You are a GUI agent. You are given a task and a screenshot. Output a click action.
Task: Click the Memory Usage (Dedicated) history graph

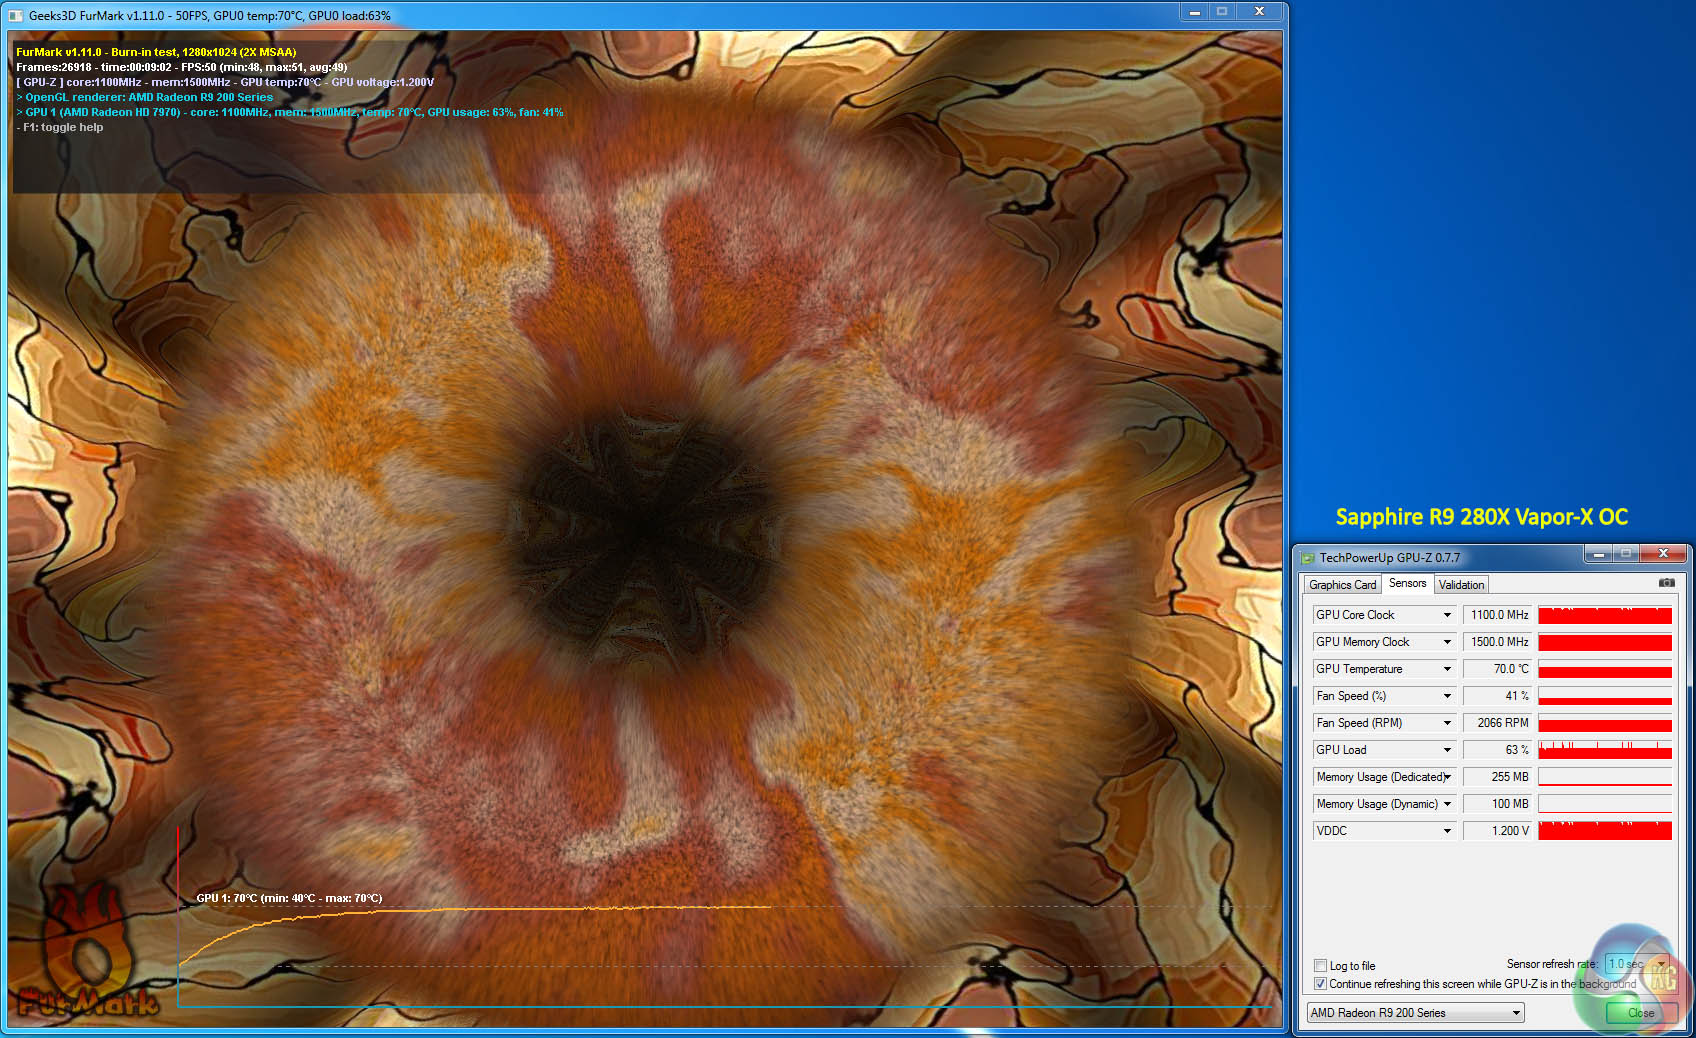[x=1605, y=777]
